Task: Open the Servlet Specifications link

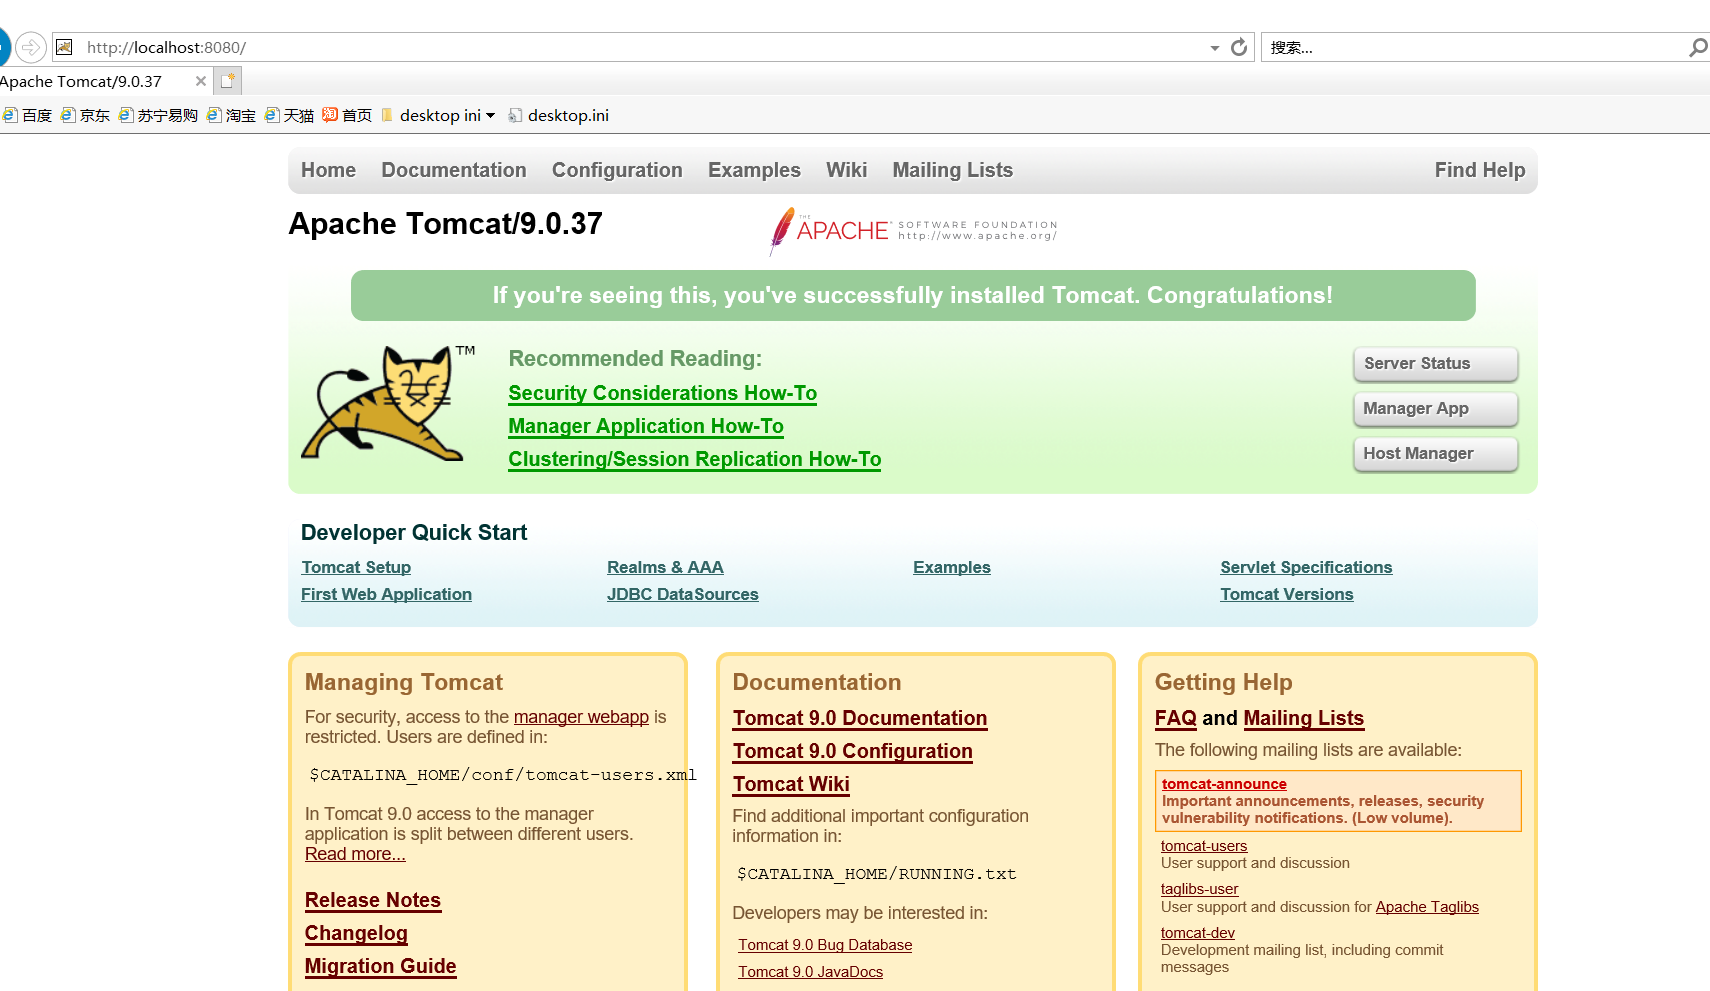Action: point(1306,567)
